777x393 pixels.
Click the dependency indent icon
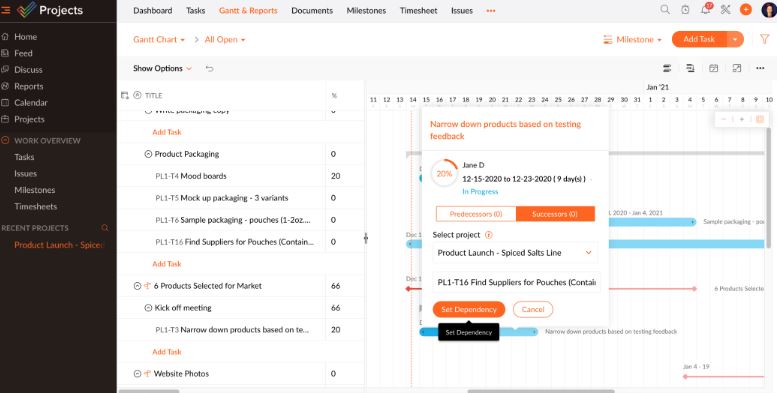point(690,68)
